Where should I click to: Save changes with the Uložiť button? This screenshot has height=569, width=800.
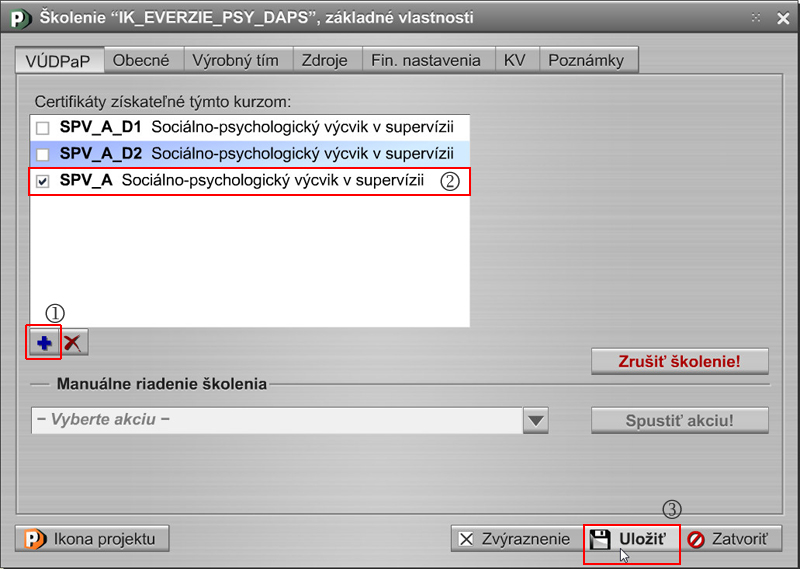pos(632,539)
